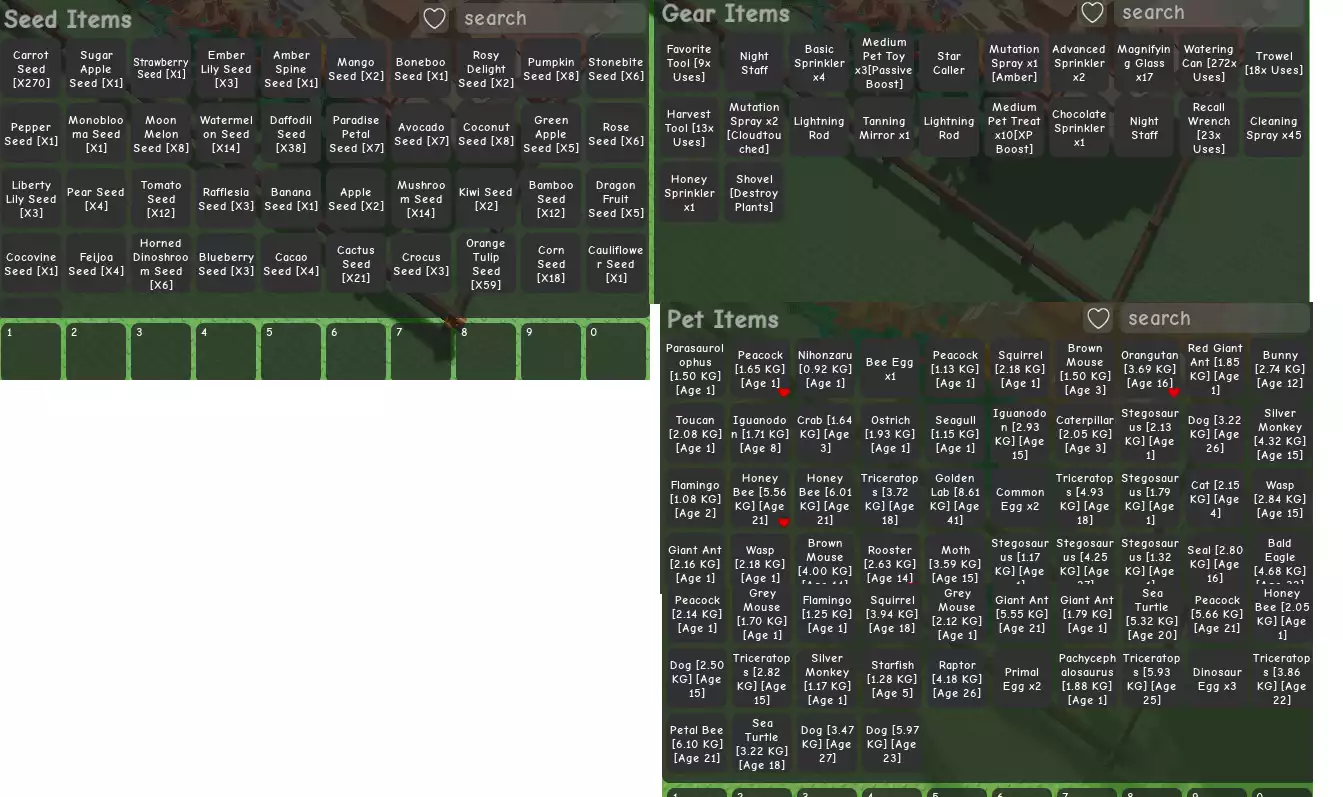This screenshot has width=1343, height=797.
Task: Click the Pet Items search field
Action: pos(1213,319)
